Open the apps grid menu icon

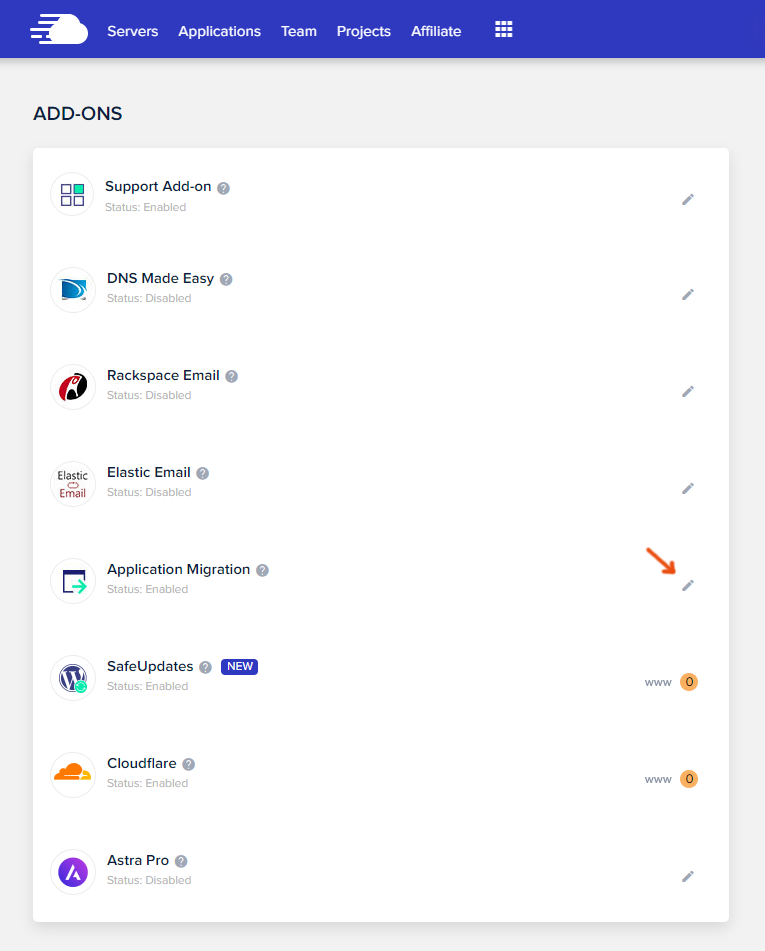[x=504, y=29]
